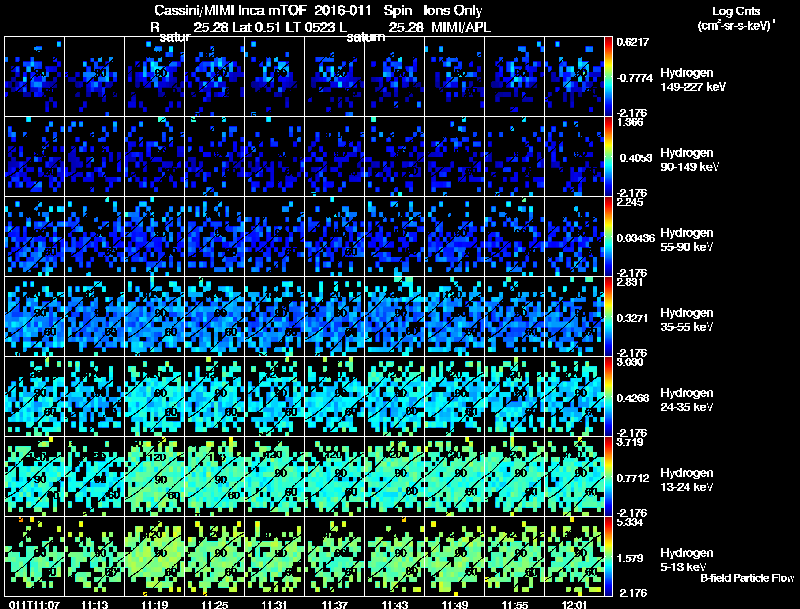Select the 35-55 keV panel at 11:37
Screen dimensions: 800x609
pyautogui.click(x=335, y=316)
